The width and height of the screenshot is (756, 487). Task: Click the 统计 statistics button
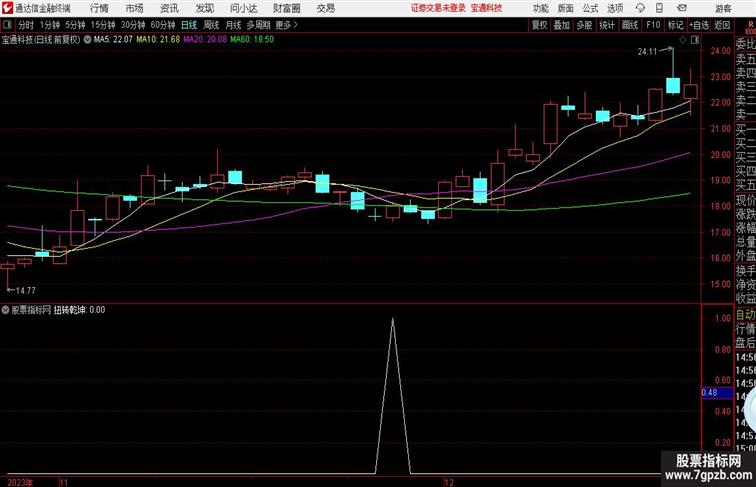click(x=607, y=25)
